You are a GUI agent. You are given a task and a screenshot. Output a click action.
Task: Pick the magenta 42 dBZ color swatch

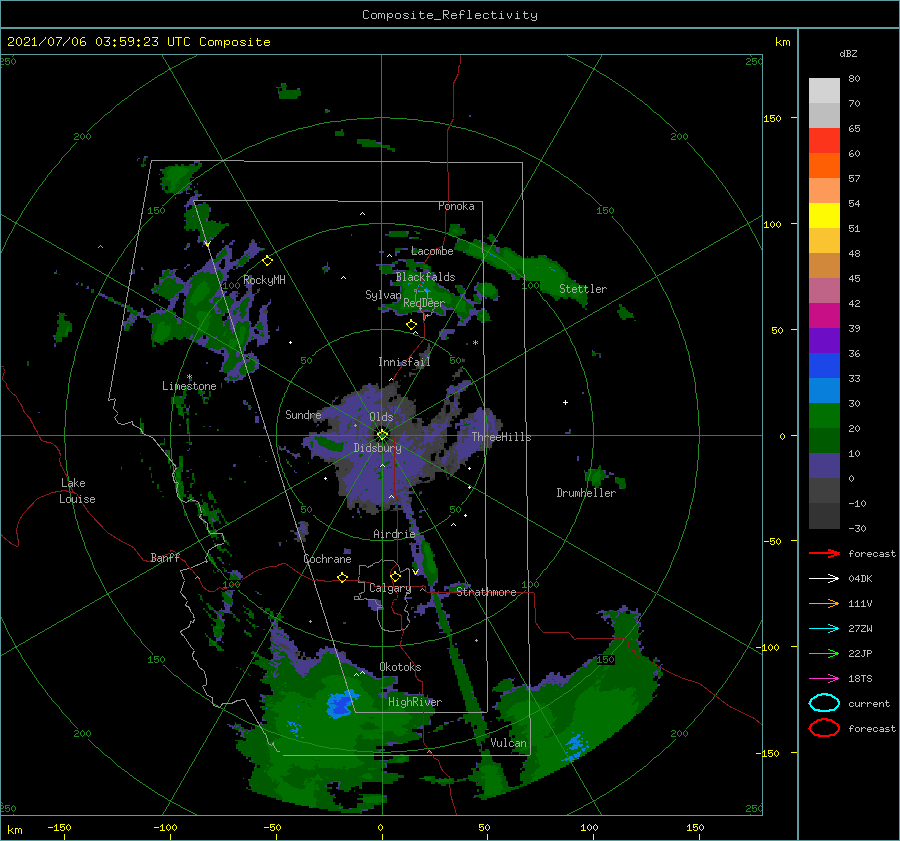coord(824,315)
